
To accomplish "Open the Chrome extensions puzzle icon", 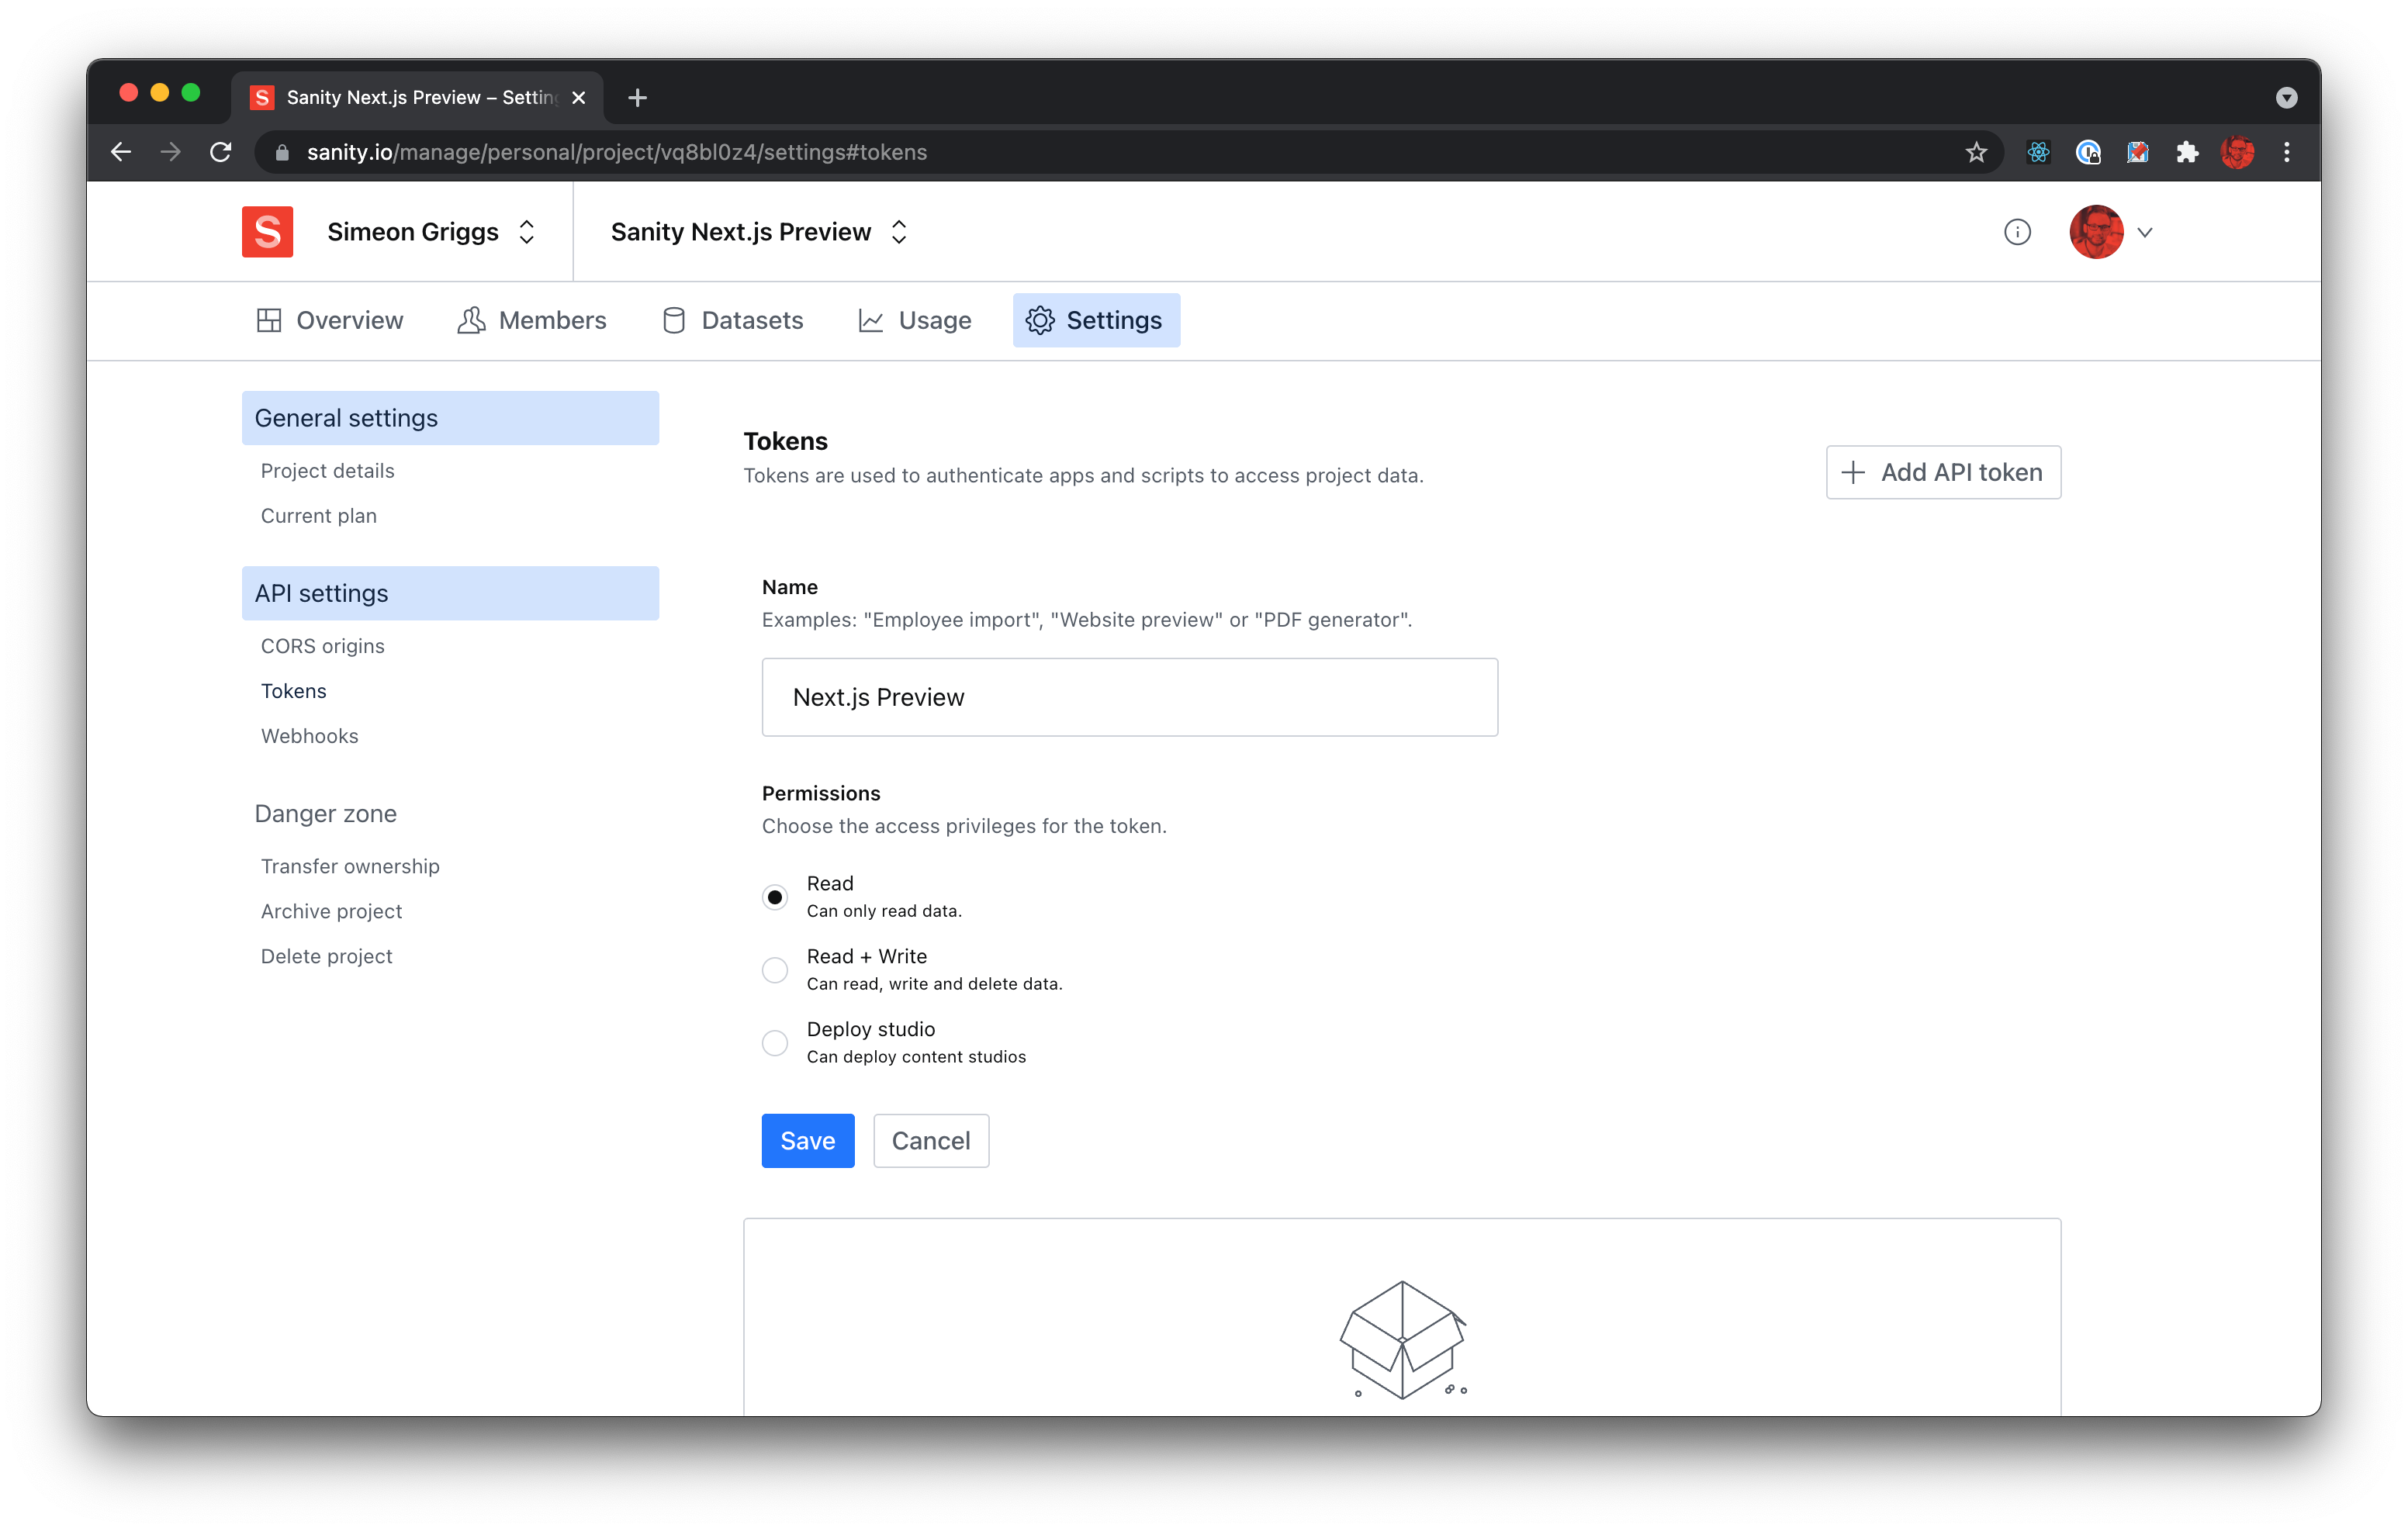I will pos(2187,152).
